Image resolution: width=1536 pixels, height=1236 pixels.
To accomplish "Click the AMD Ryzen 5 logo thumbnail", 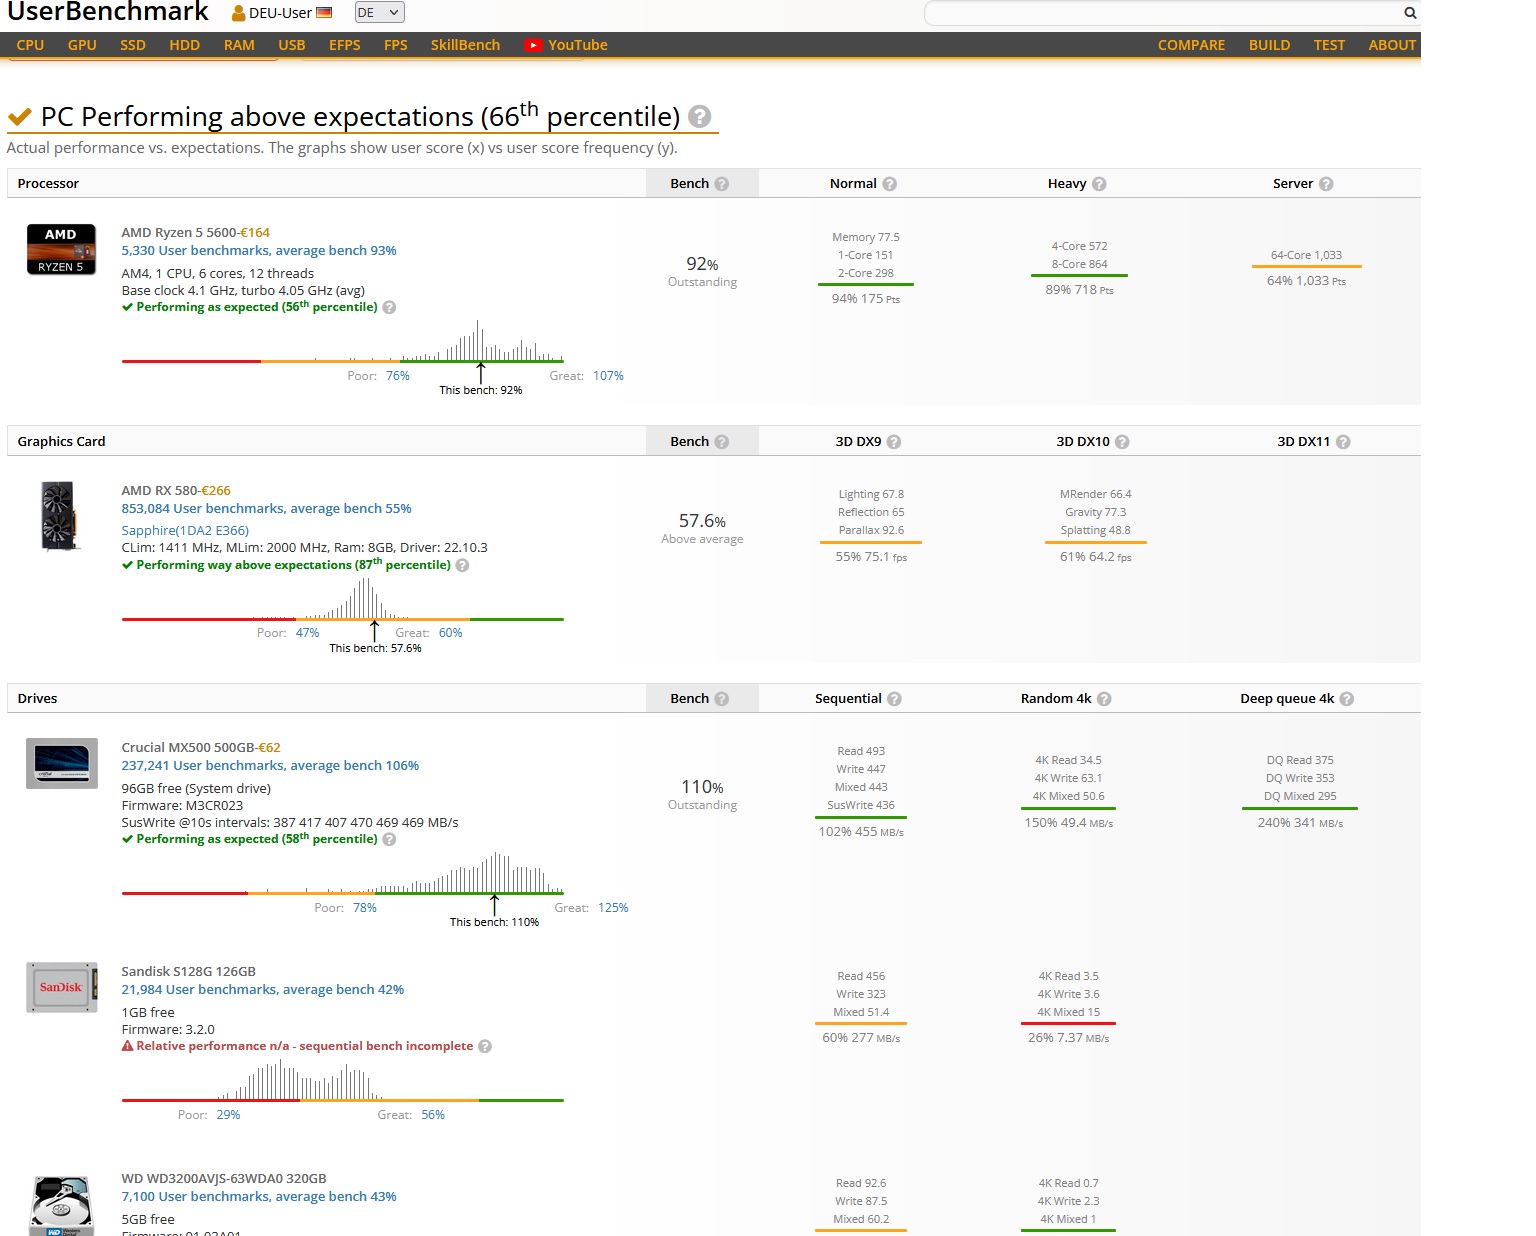I will 61,249.
